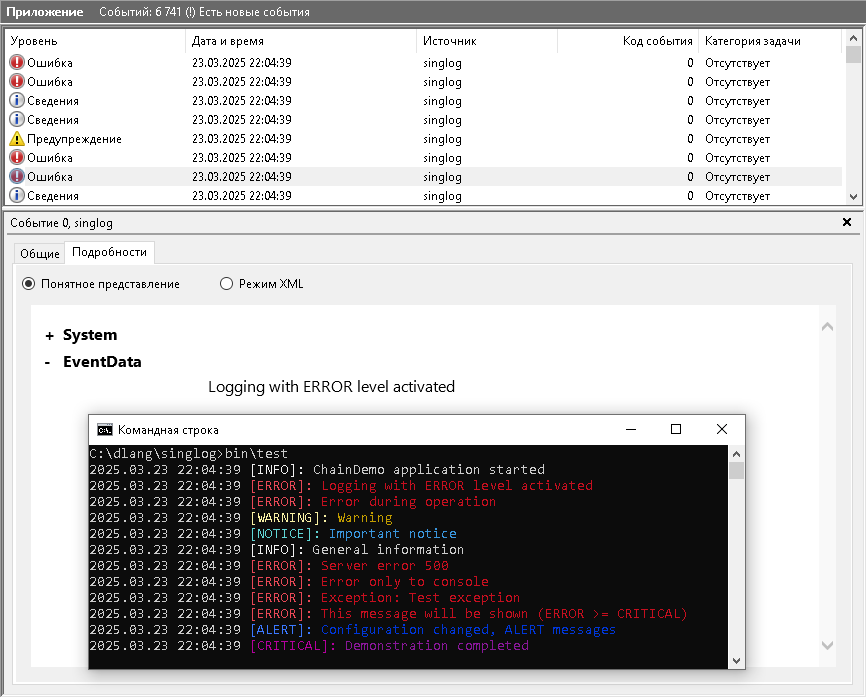Select the Понятное представление radio button
The image size is (866, 697).
click(x=28, y=284)
